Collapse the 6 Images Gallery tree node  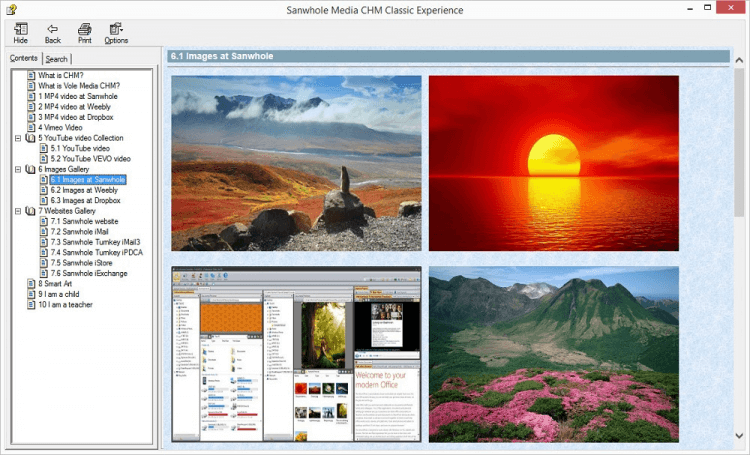pos(18,169)
